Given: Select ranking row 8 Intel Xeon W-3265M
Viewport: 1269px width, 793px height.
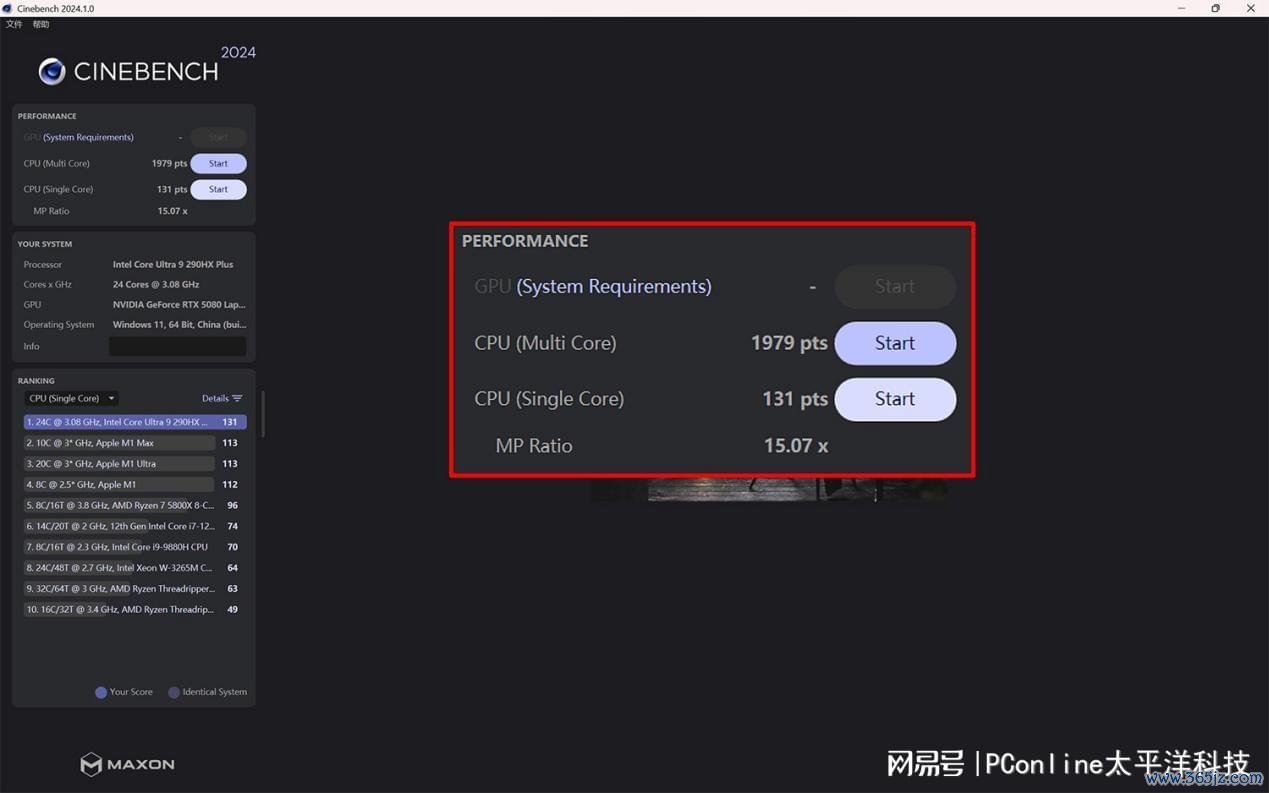Looking at the screenshot, I should click(x=135, y=568).
